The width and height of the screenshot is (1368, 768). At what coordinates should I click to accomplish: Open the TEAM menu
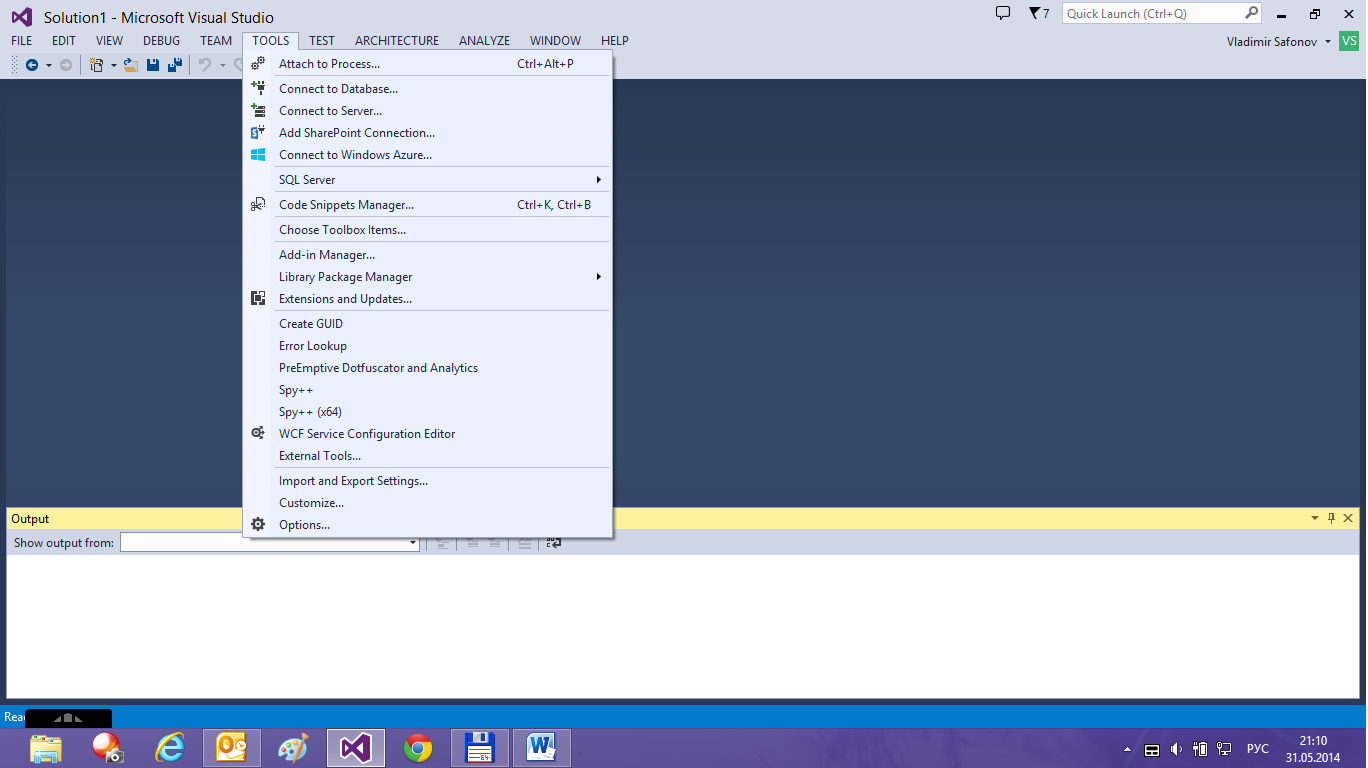(x=216, y=41)
